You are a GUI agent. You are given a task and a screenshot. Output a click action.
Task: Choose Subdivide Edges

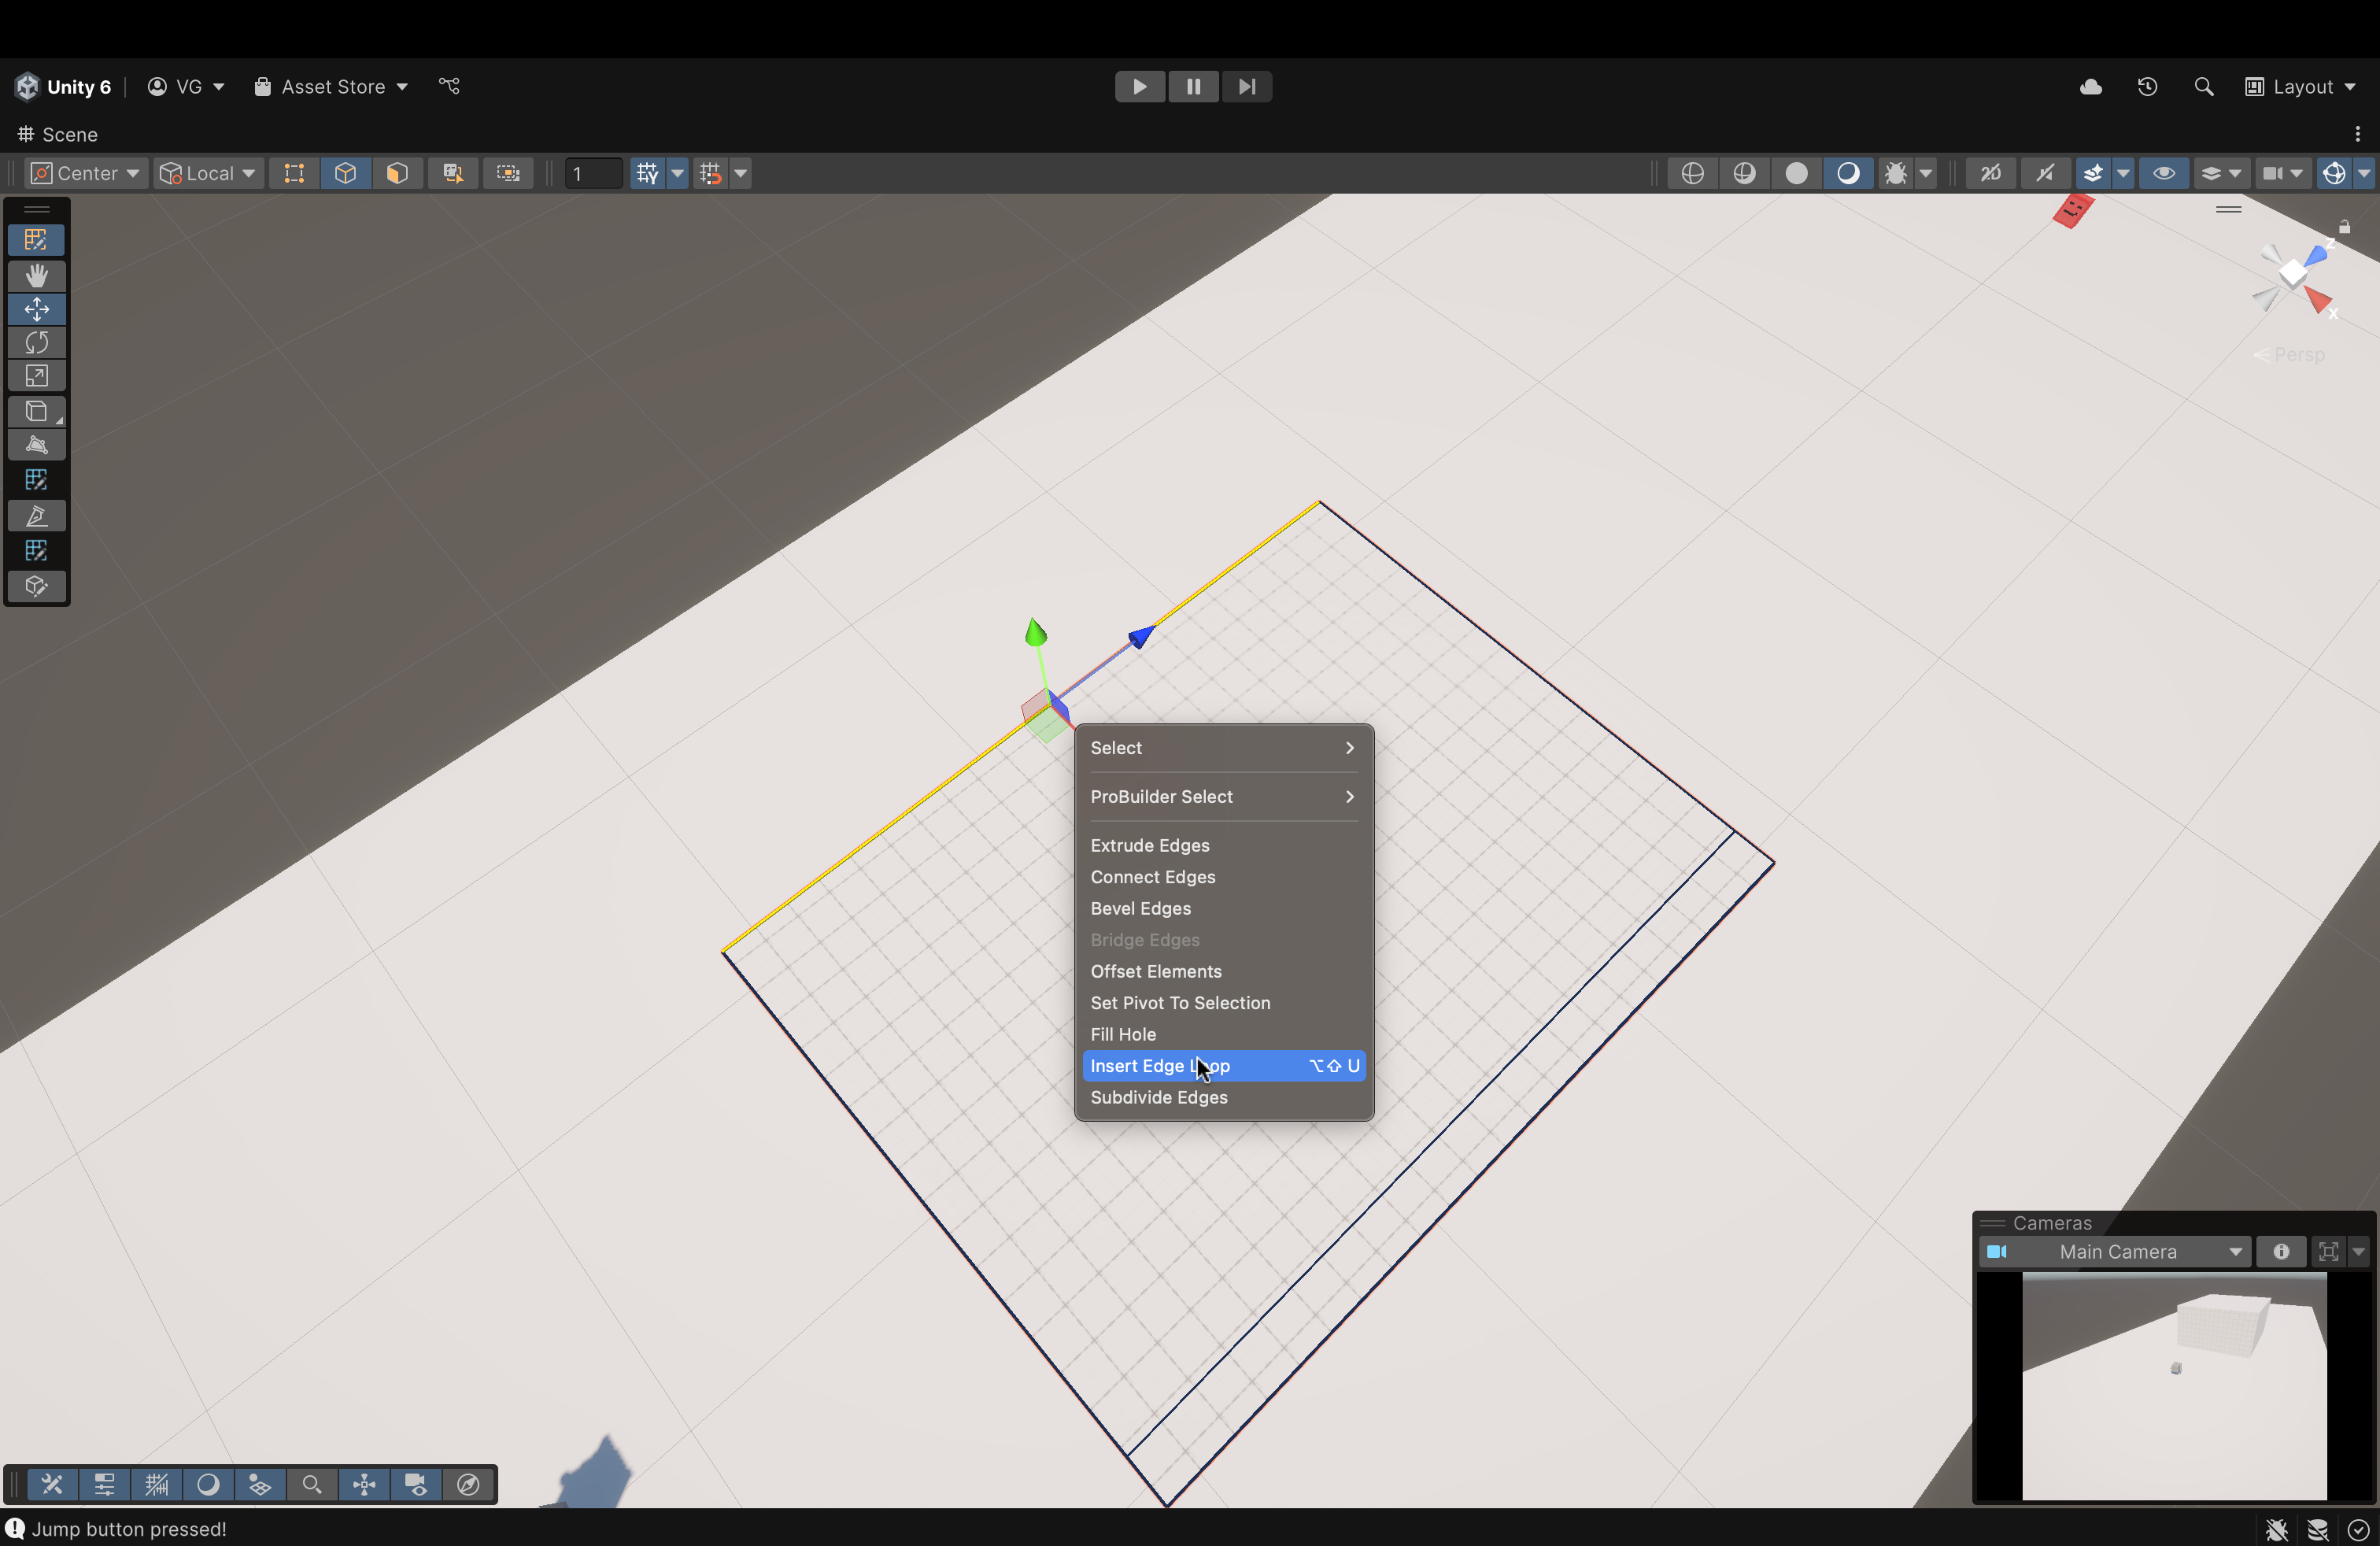click(x=1223, y=1098)
